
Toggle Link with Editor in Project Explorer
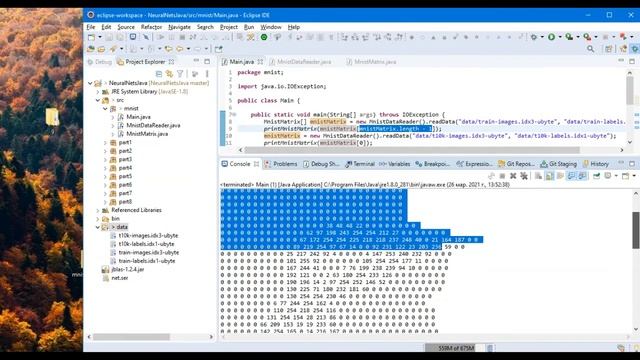169,74
